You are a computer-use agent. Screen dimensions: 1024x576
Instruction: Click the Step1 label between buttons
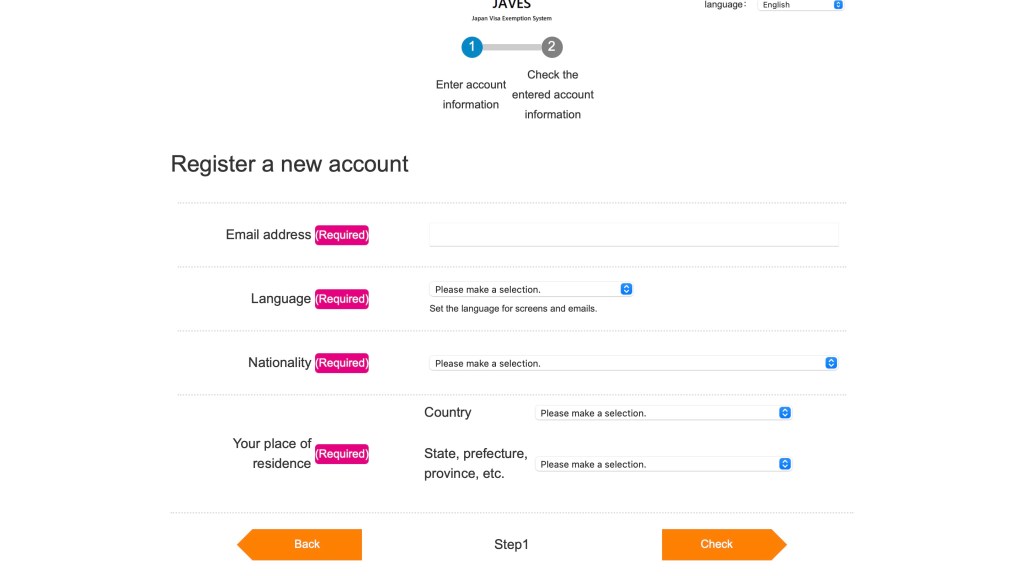pyautogui.click(x=511, y=545)
